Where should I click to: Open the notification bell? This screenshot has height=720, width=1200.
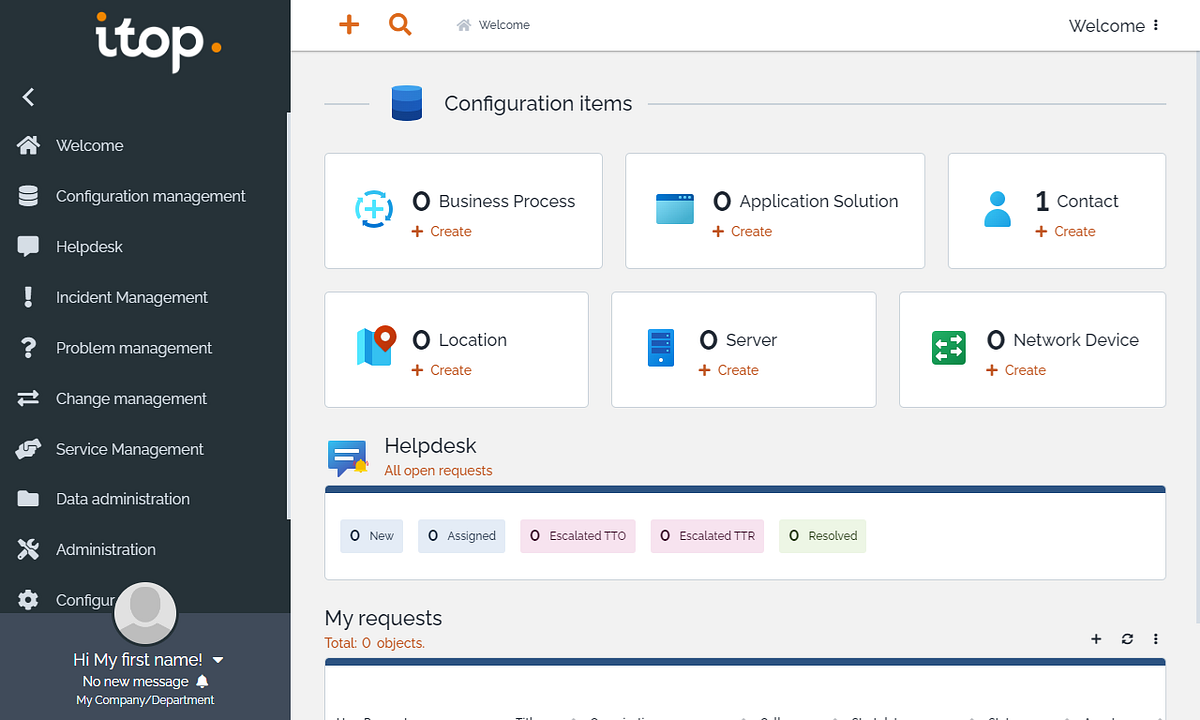coord(202,680)
